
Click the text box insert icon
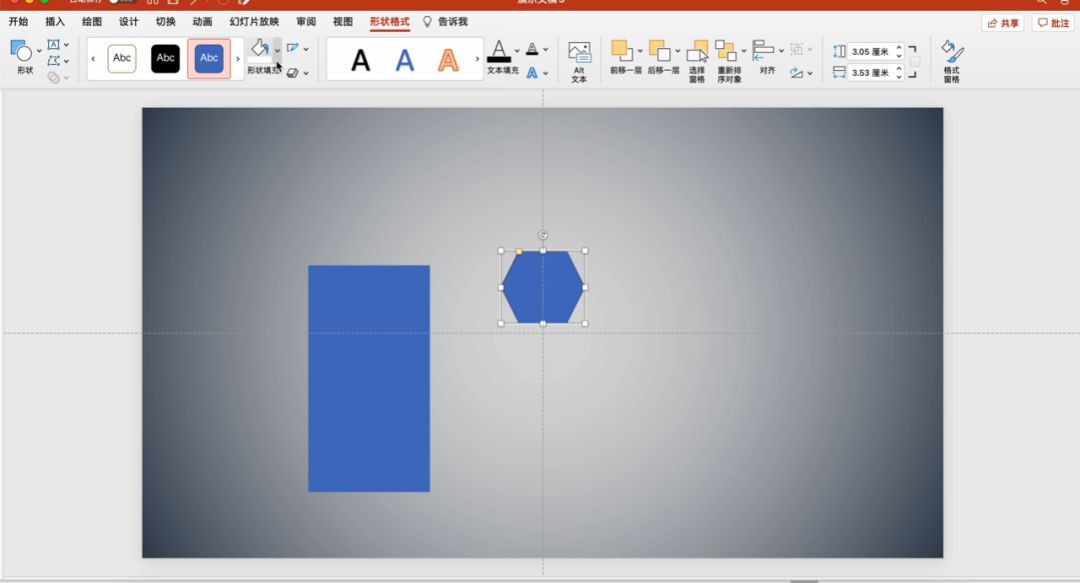53,45
